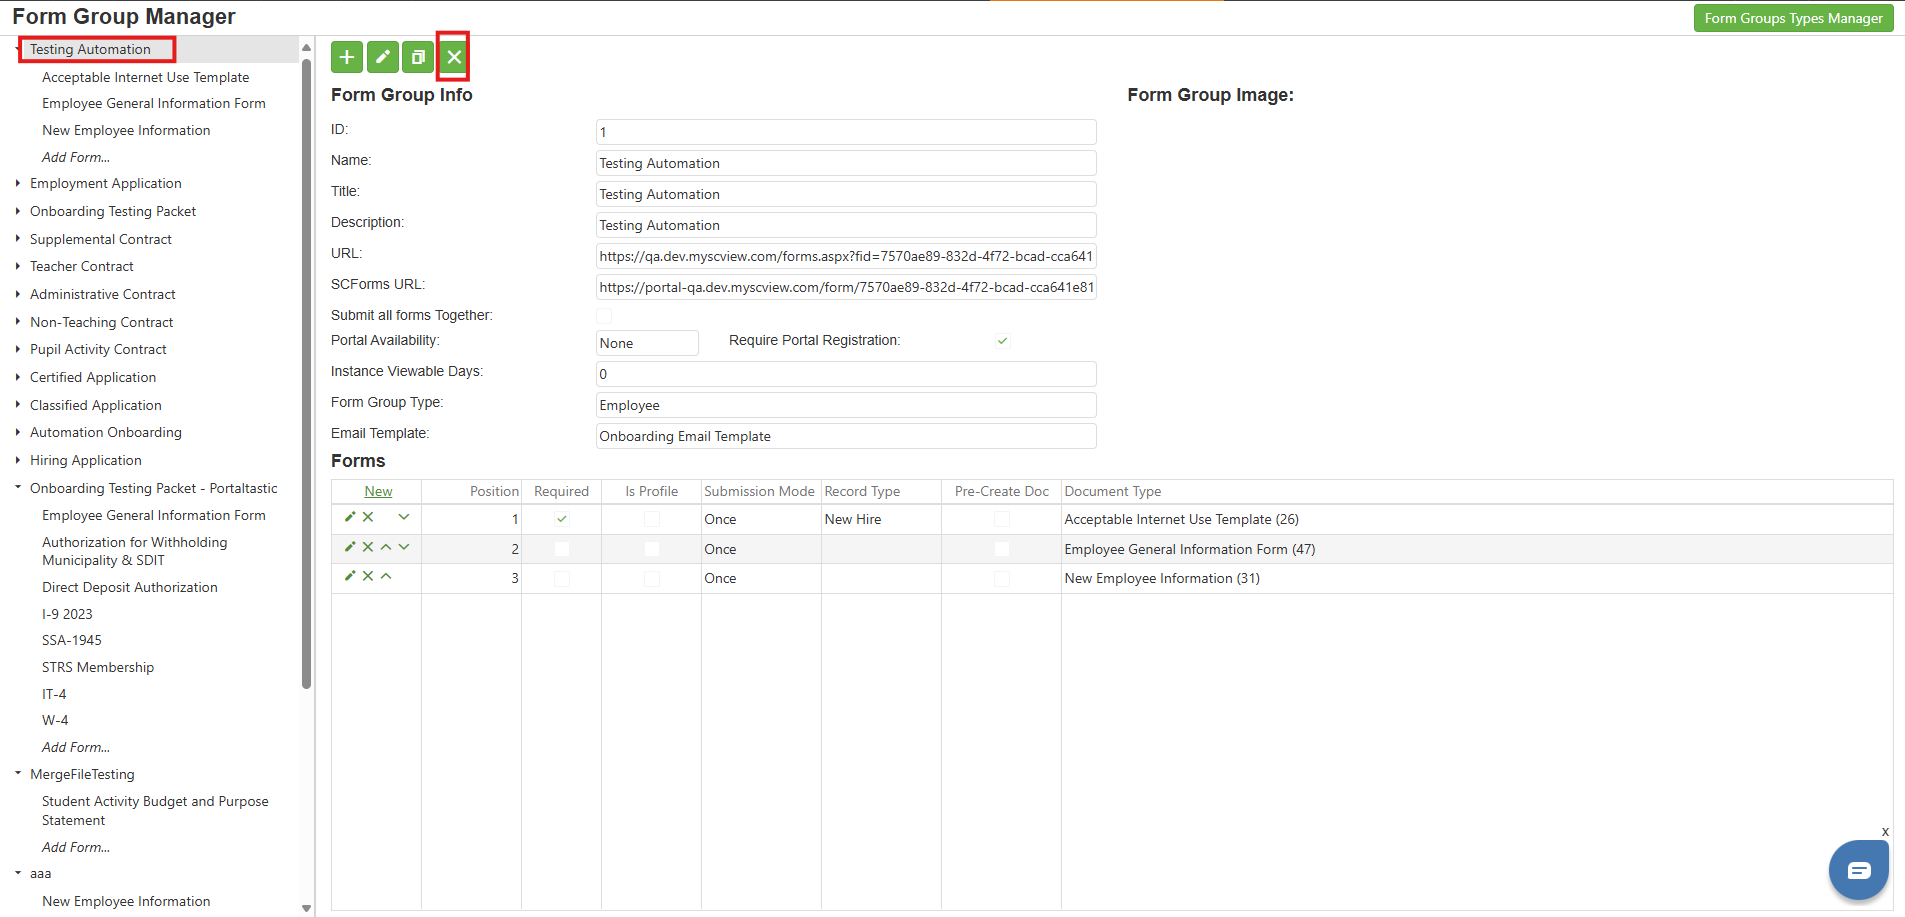Open the Portal Availability dropdown
The height and width of the screenshot is (917, 1905).
click(x=647, y=343)
